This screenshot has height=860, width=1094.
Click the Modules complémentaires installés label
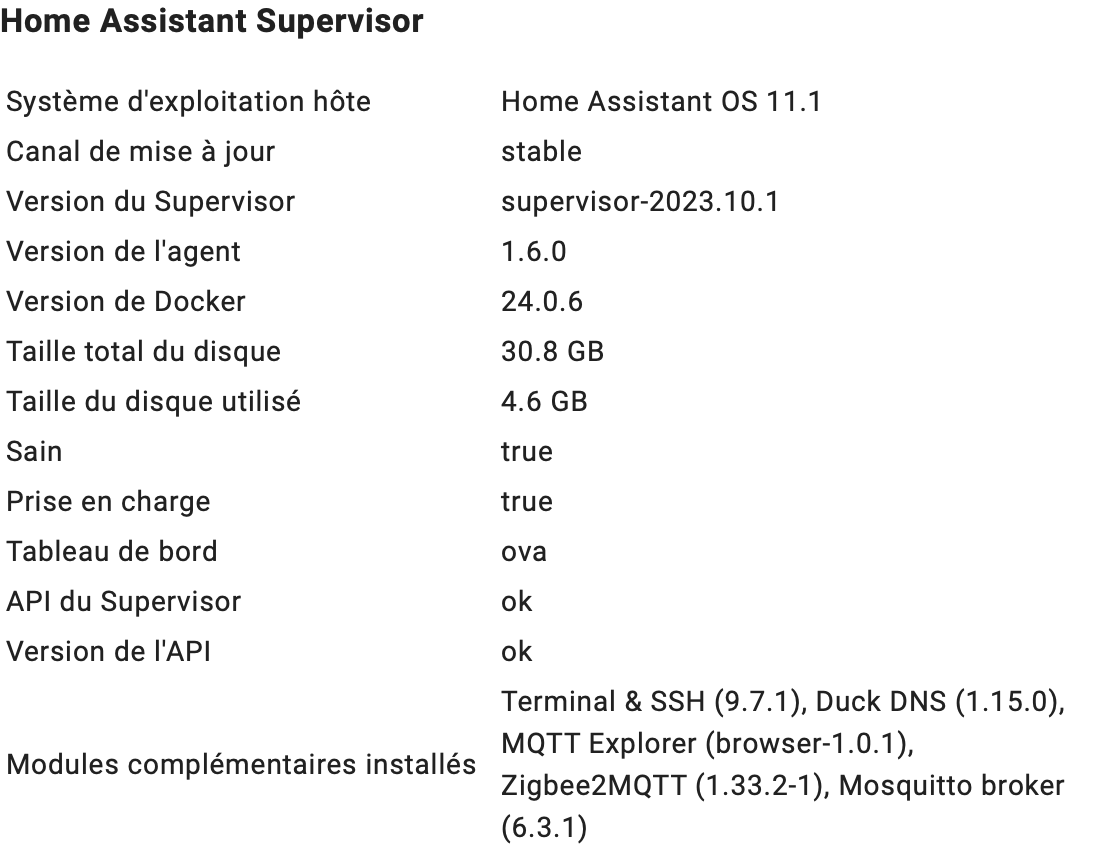(x=241, y=765)
